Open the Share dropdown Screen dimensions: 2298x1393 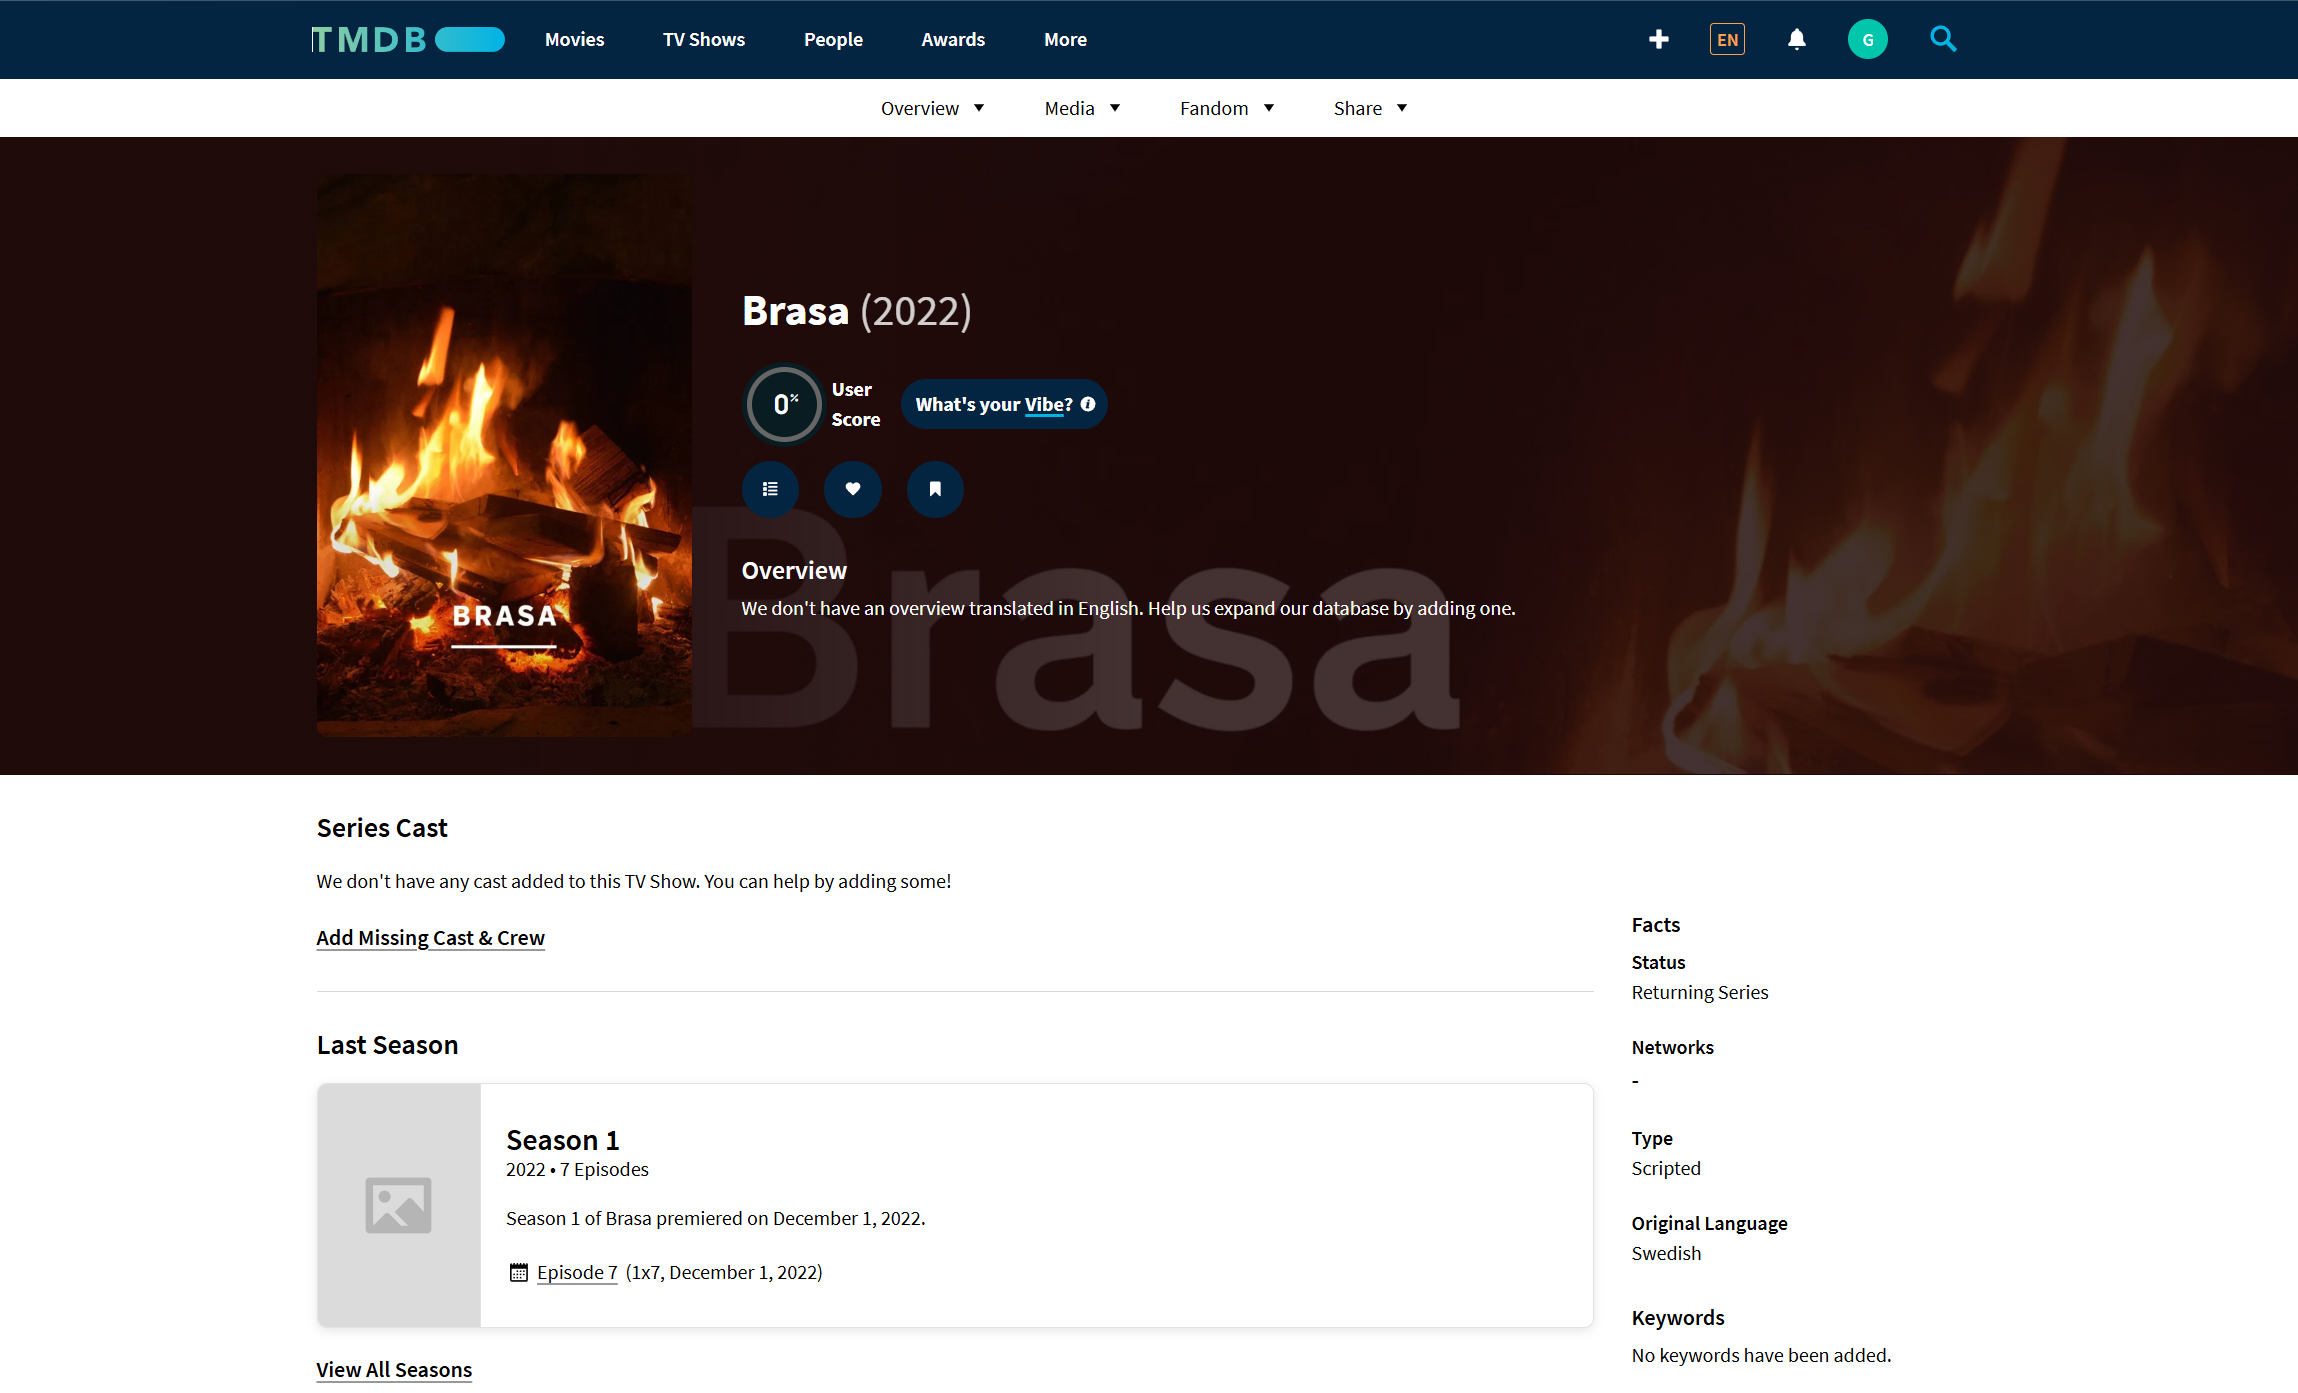(1370, 108)
